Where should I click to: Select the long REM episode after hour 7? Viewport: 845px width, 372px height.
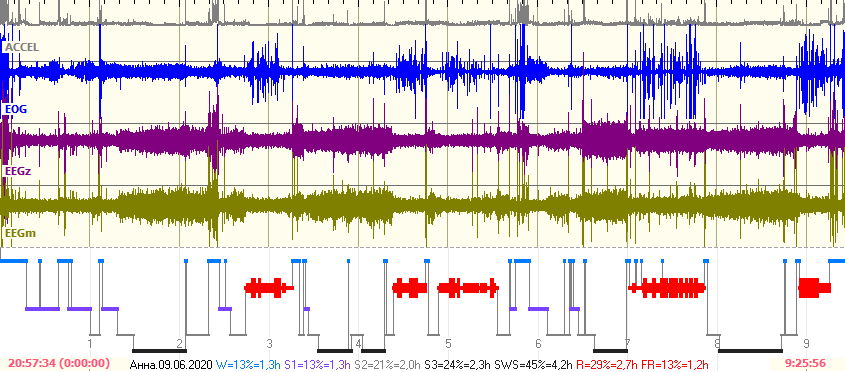click(667, 288)
